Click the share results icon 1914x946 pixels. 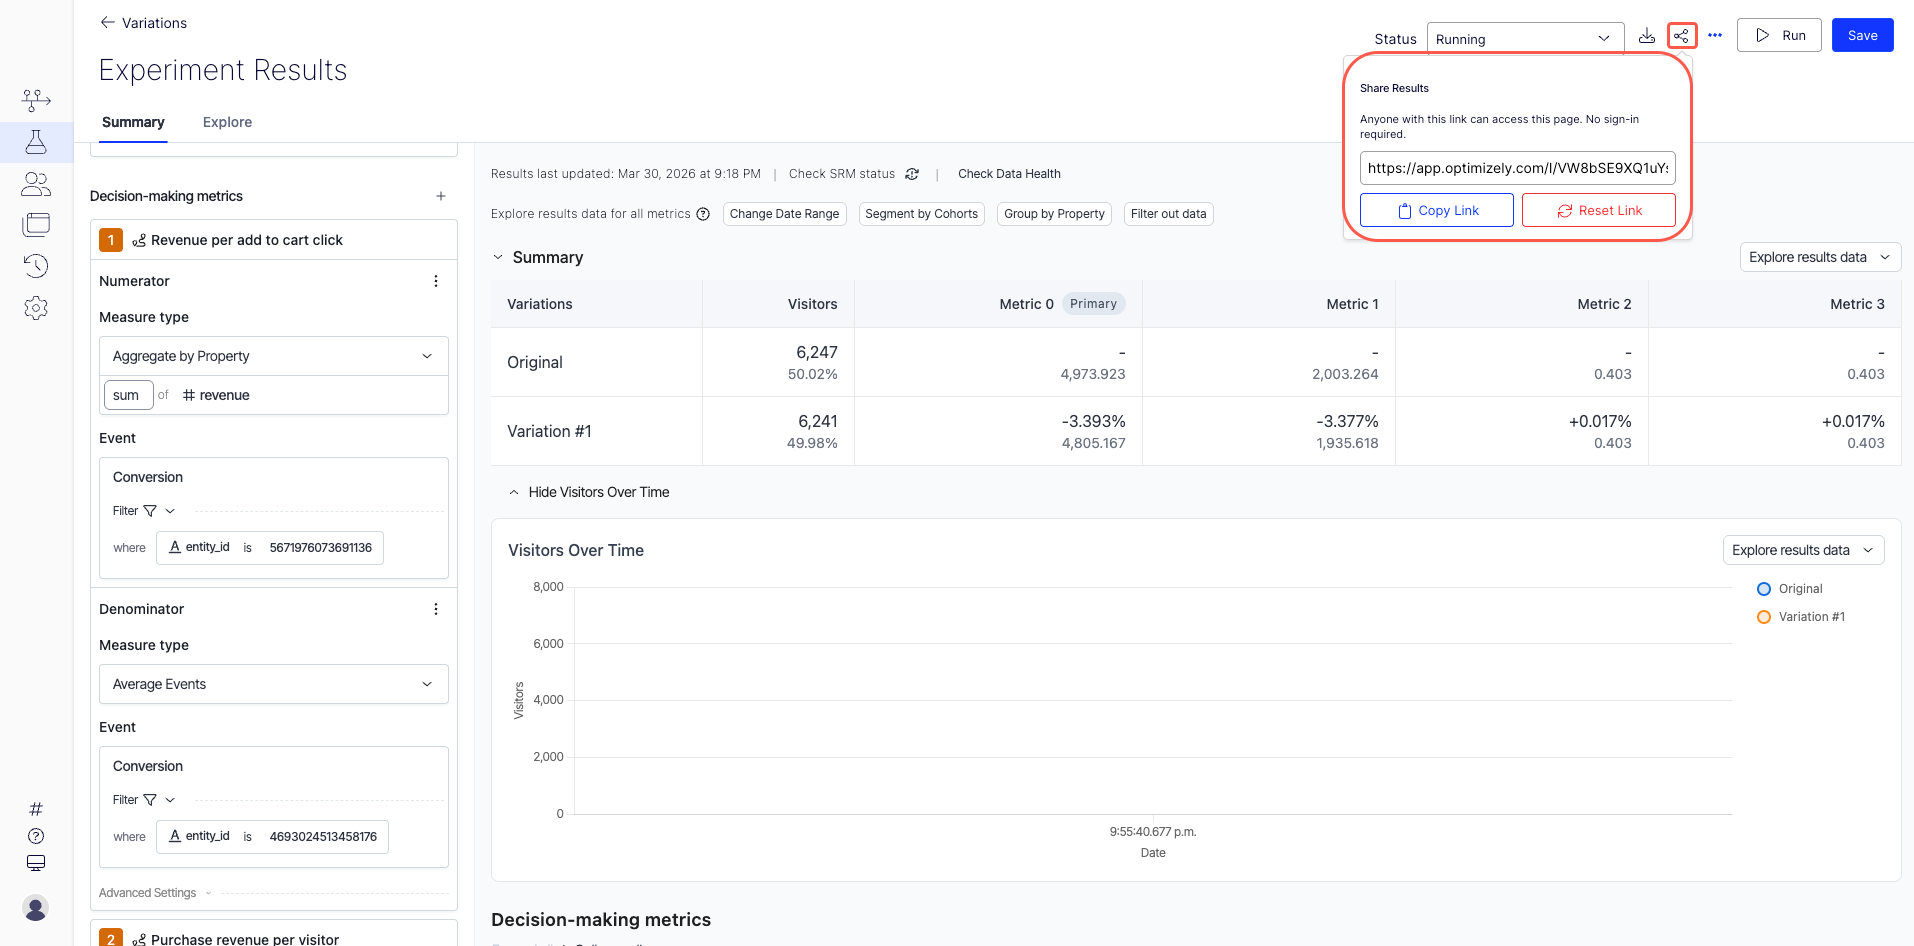(x=1682, y=36)
